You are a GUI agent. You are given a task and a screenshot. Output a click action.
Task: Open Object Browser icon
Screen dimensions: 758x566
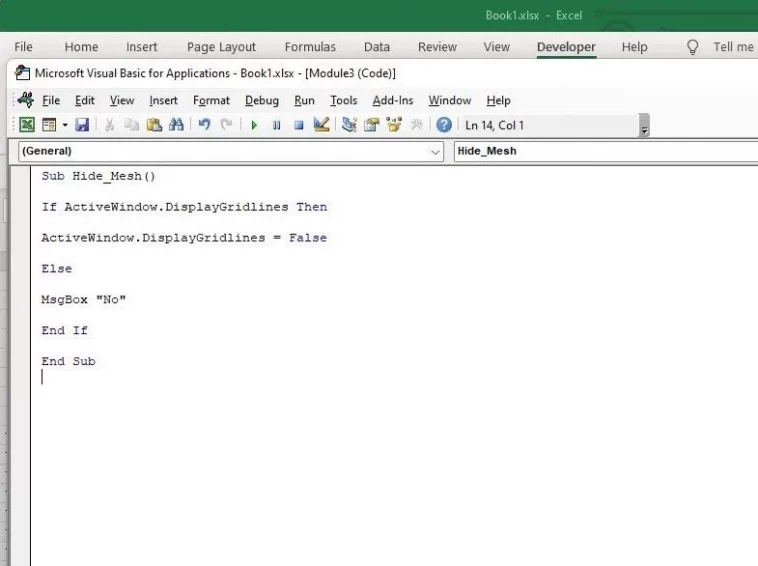394,125
